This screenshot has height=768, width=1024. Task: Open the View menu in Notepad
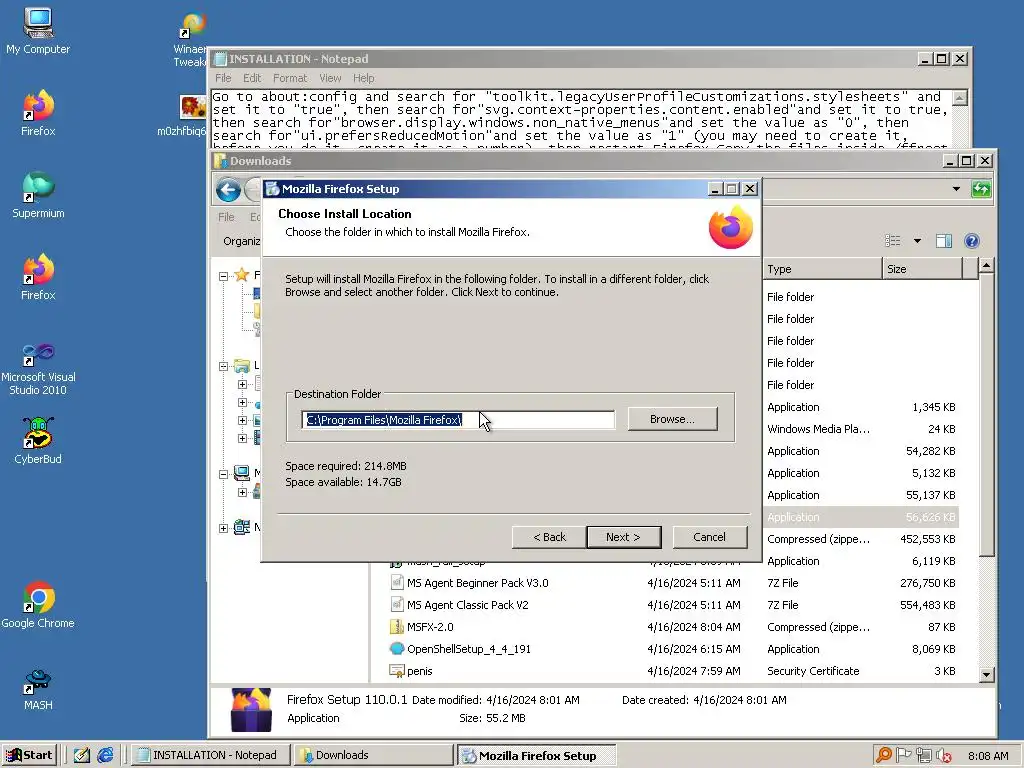click(330, 78)
